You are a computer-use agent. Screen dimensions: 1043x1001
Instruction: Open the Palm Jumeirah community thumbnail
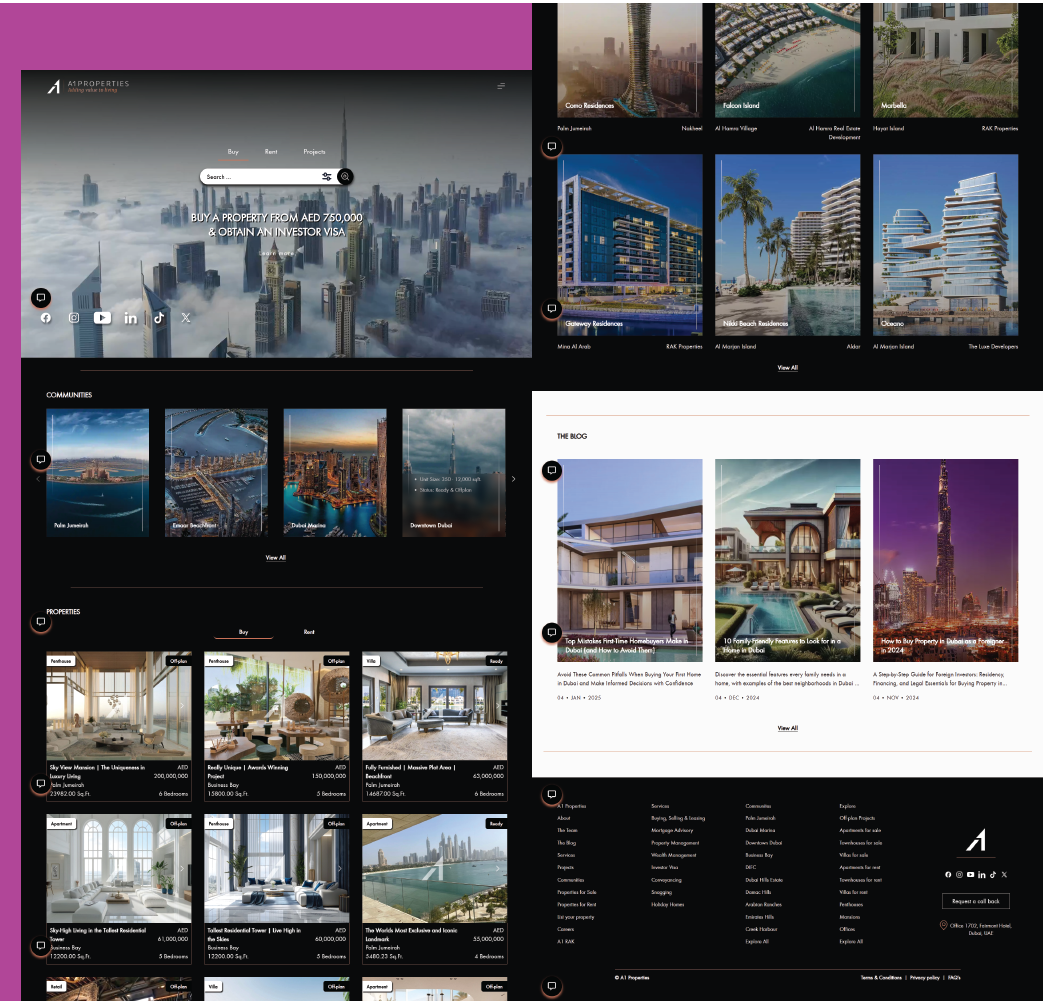click(98, 472)
